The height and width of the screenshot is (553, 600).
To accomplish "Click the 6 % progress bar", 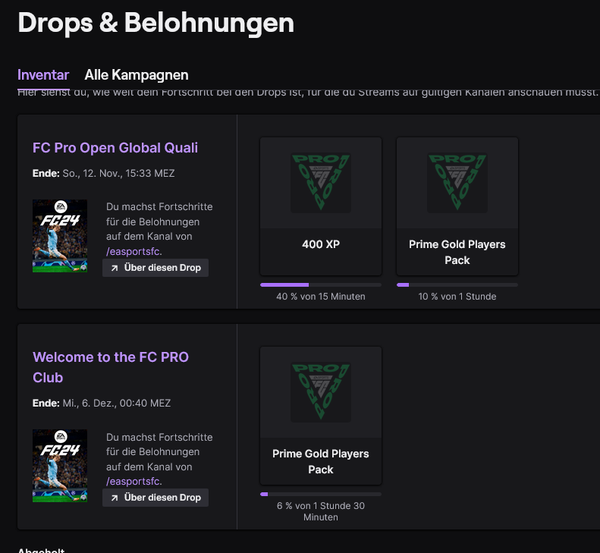I will [x=321, y=494].
